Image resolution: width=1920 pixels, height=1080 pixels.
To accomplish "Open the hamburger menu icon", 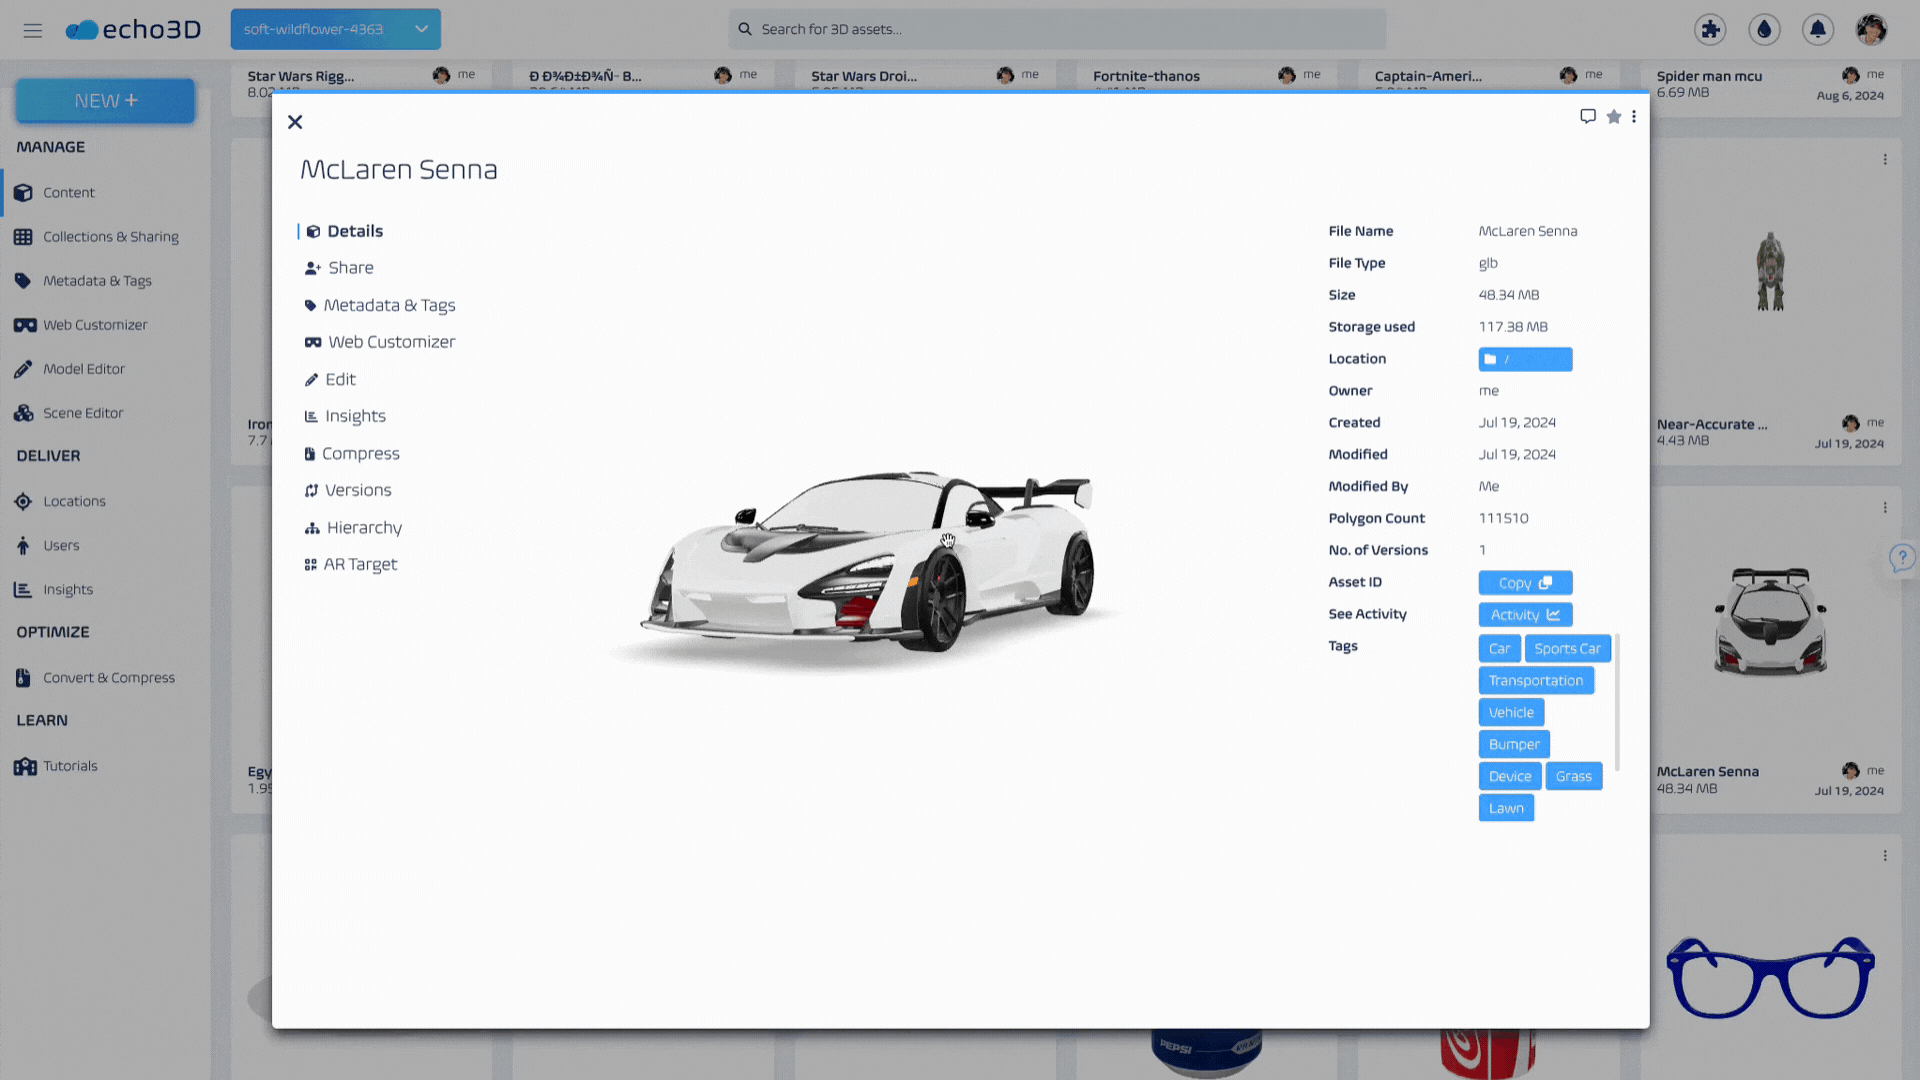I will point(33,30).
